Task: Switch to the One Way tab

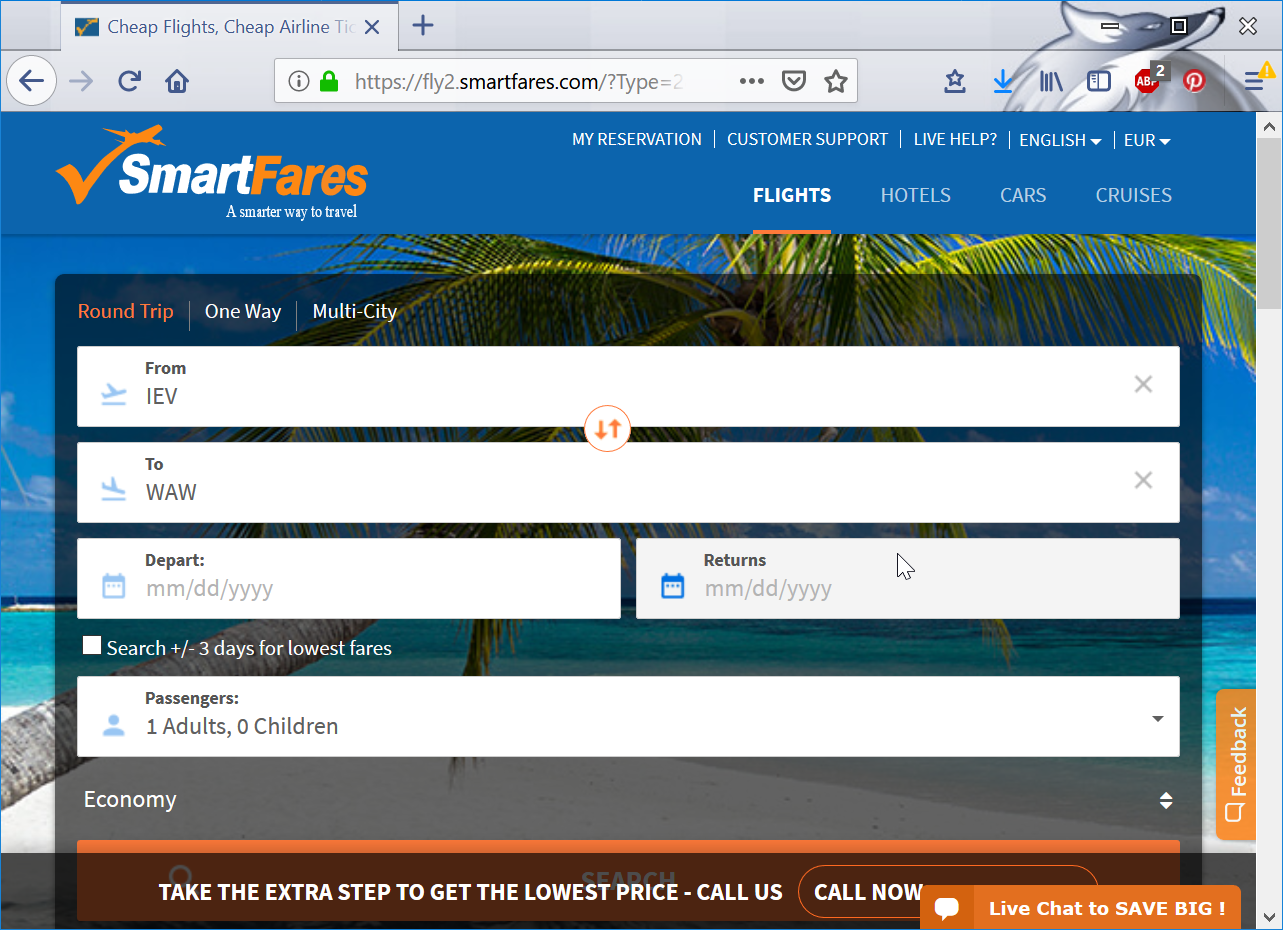Action: tap(242, 311)
